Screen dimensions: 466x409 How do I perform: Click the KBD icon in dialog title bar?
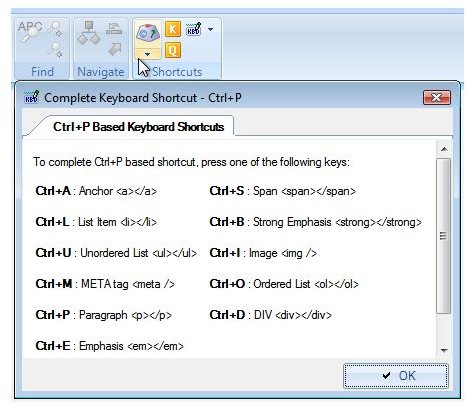[32, 98]
